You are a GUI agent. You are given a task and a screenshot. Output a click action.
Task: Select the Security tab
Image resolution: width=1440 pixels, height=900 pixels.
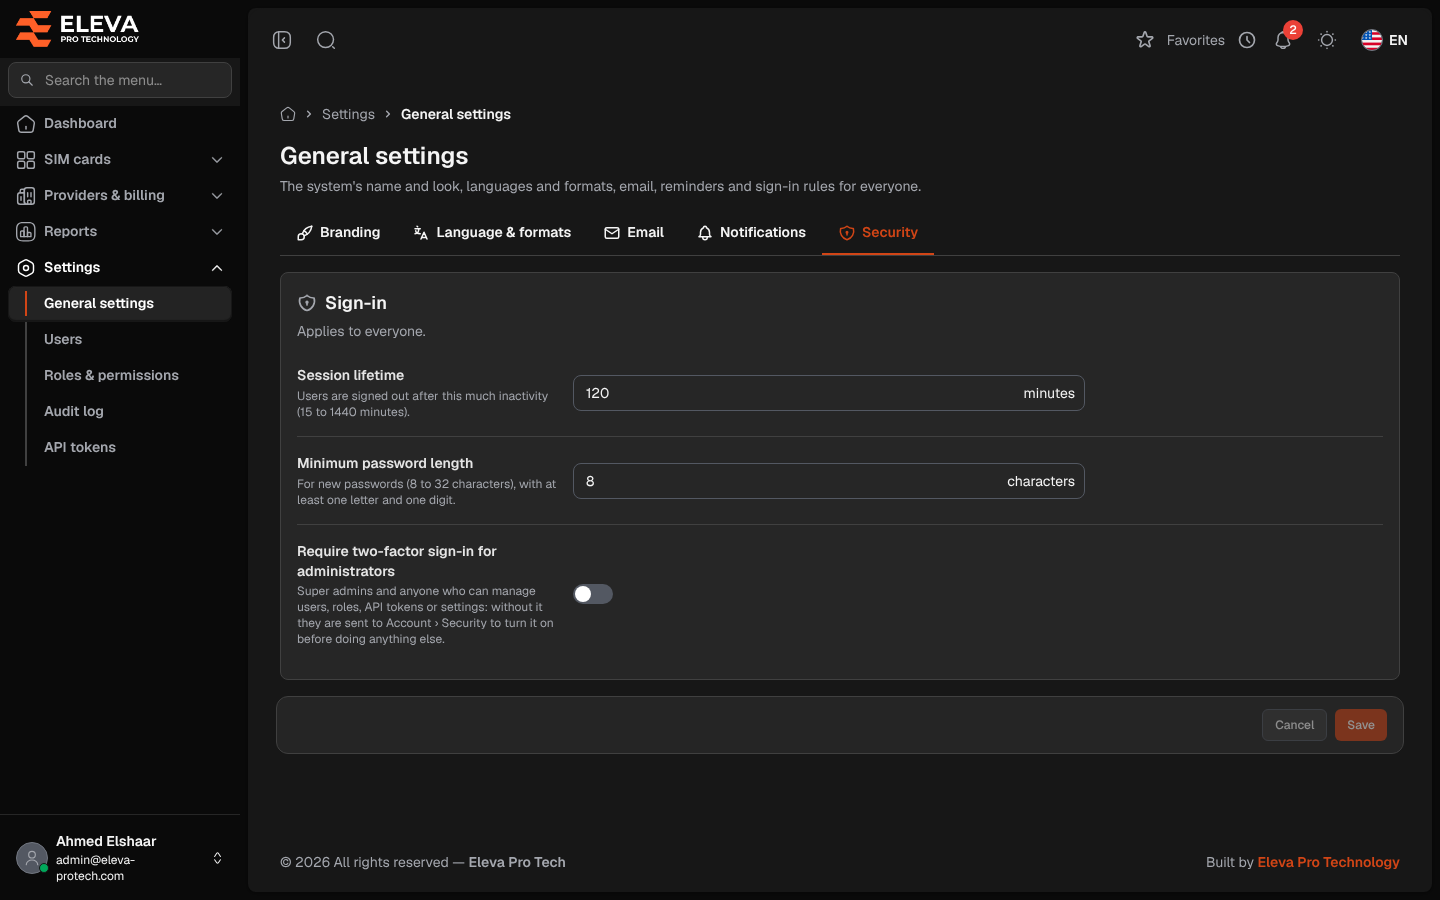878,232
